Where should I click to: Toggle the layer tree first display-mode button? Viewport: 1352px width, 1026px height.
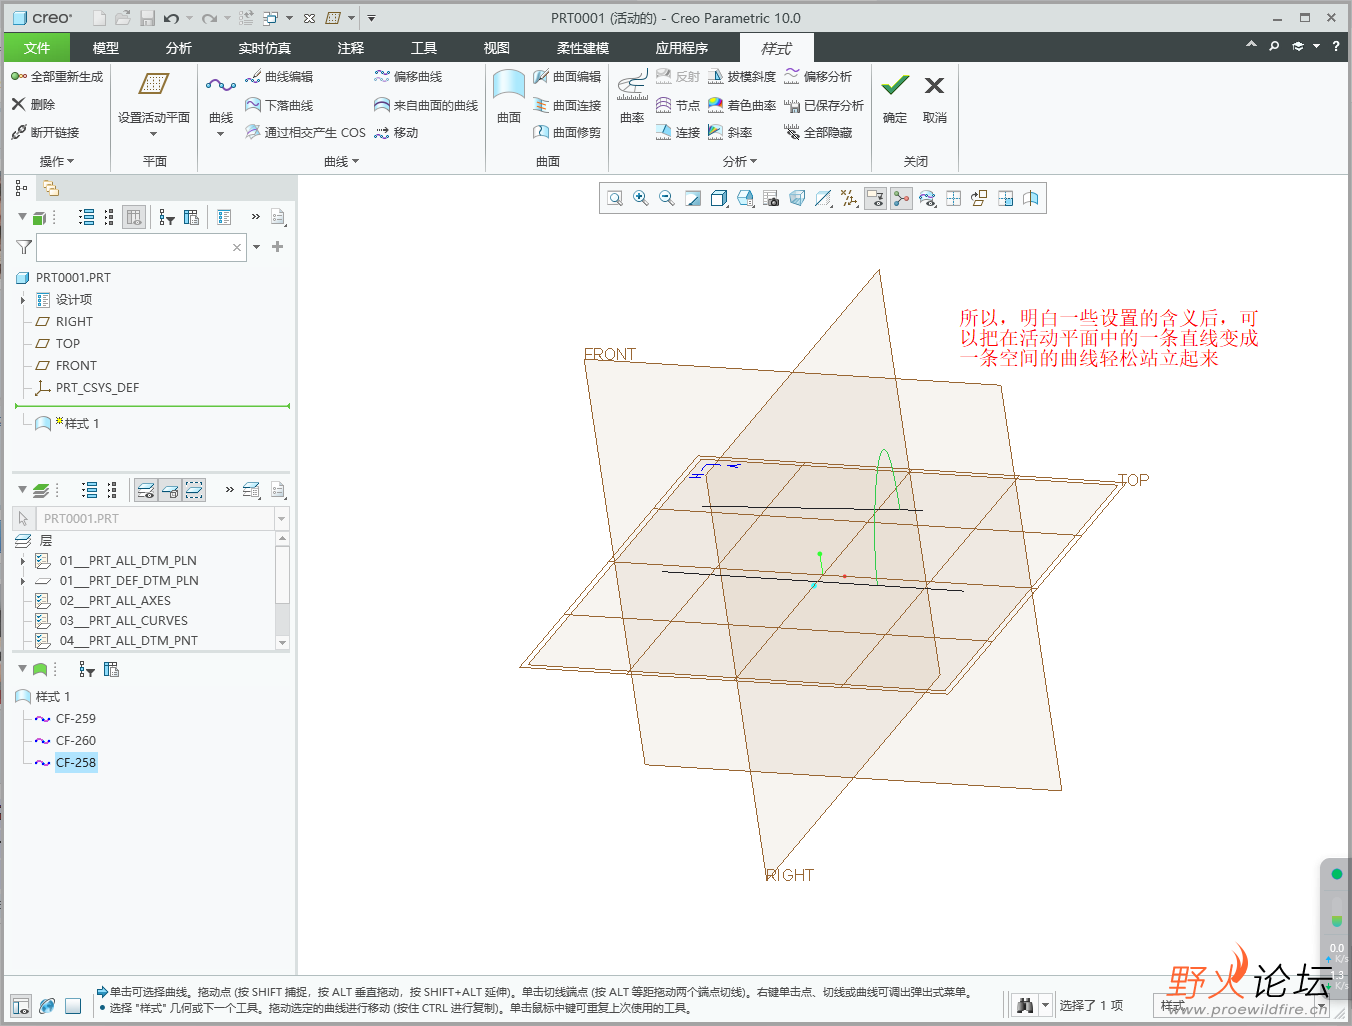146,490
